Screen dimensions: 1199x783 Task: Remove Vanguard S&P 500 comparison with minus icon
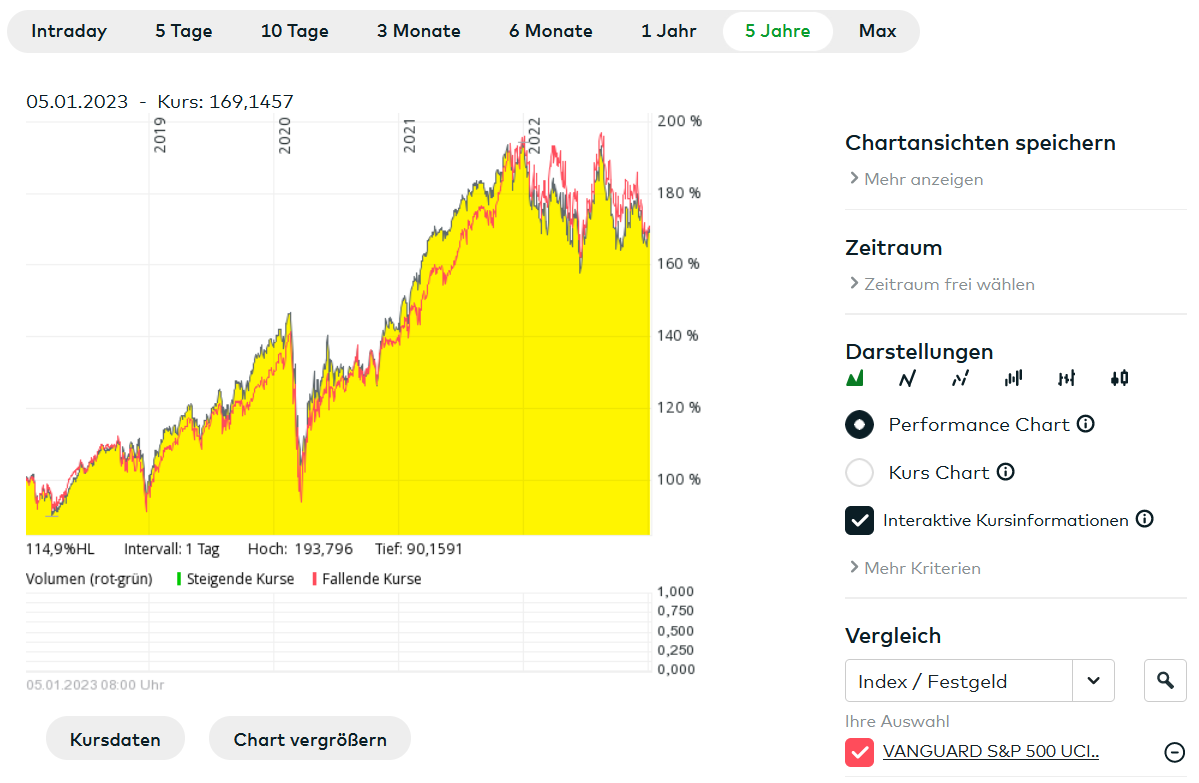coord(1175,752)
